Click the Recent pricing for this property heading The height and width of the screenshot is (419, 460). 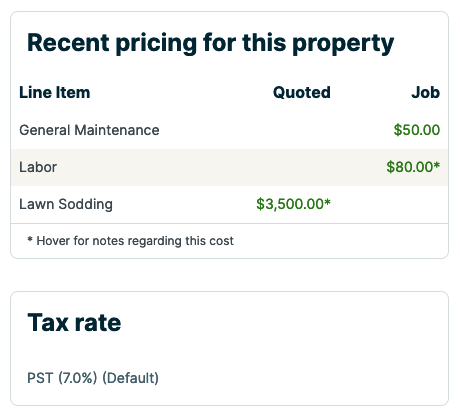210,43
